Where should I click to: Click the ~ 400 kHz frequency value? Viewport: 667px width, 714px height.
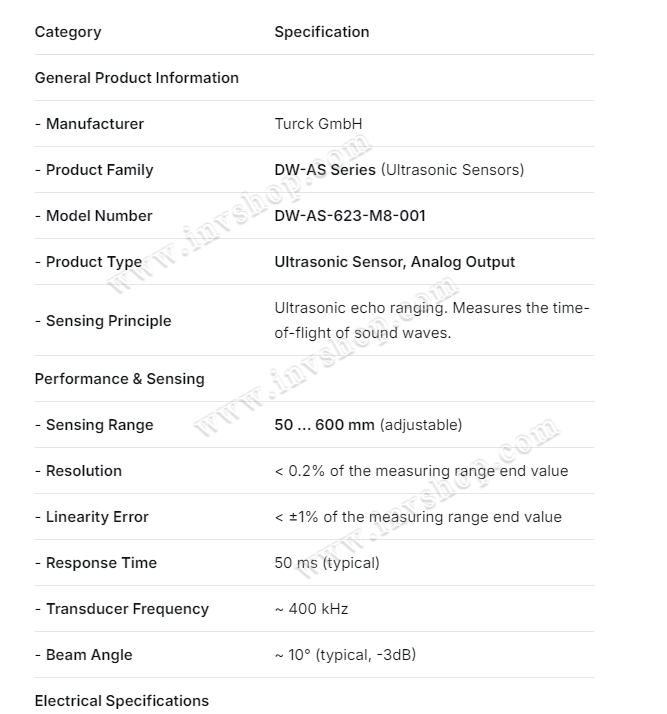pyautogui.click(x=312, y=609)
